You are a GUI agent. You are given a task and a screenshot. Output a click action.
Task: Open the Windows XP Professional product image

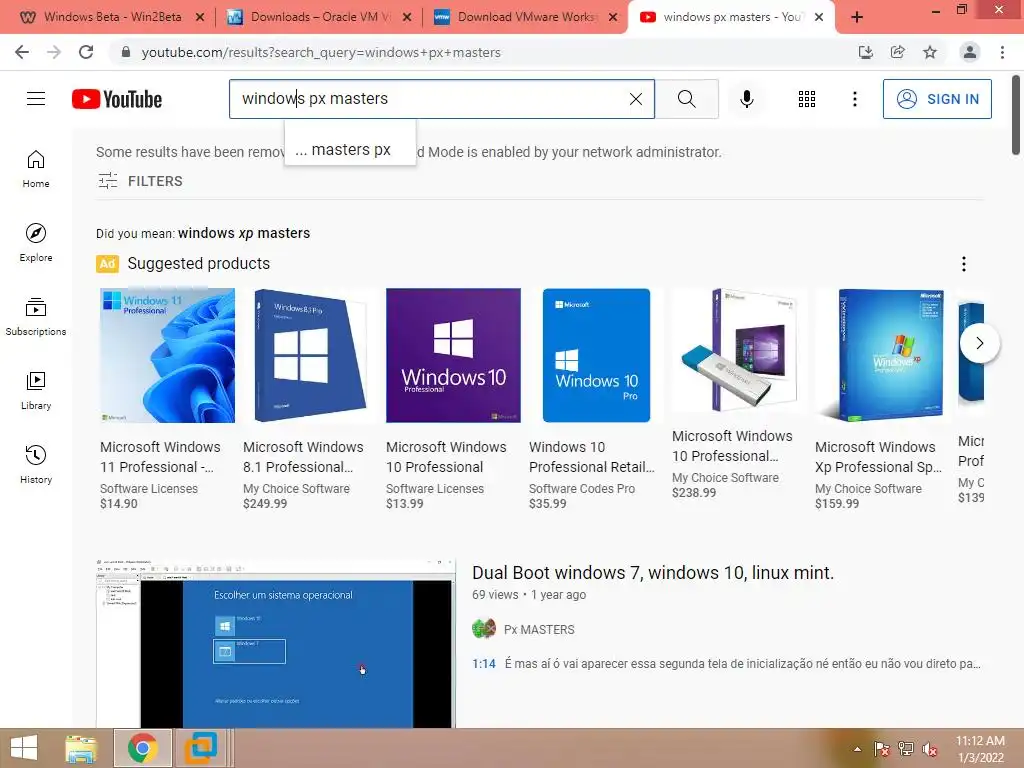882,355
